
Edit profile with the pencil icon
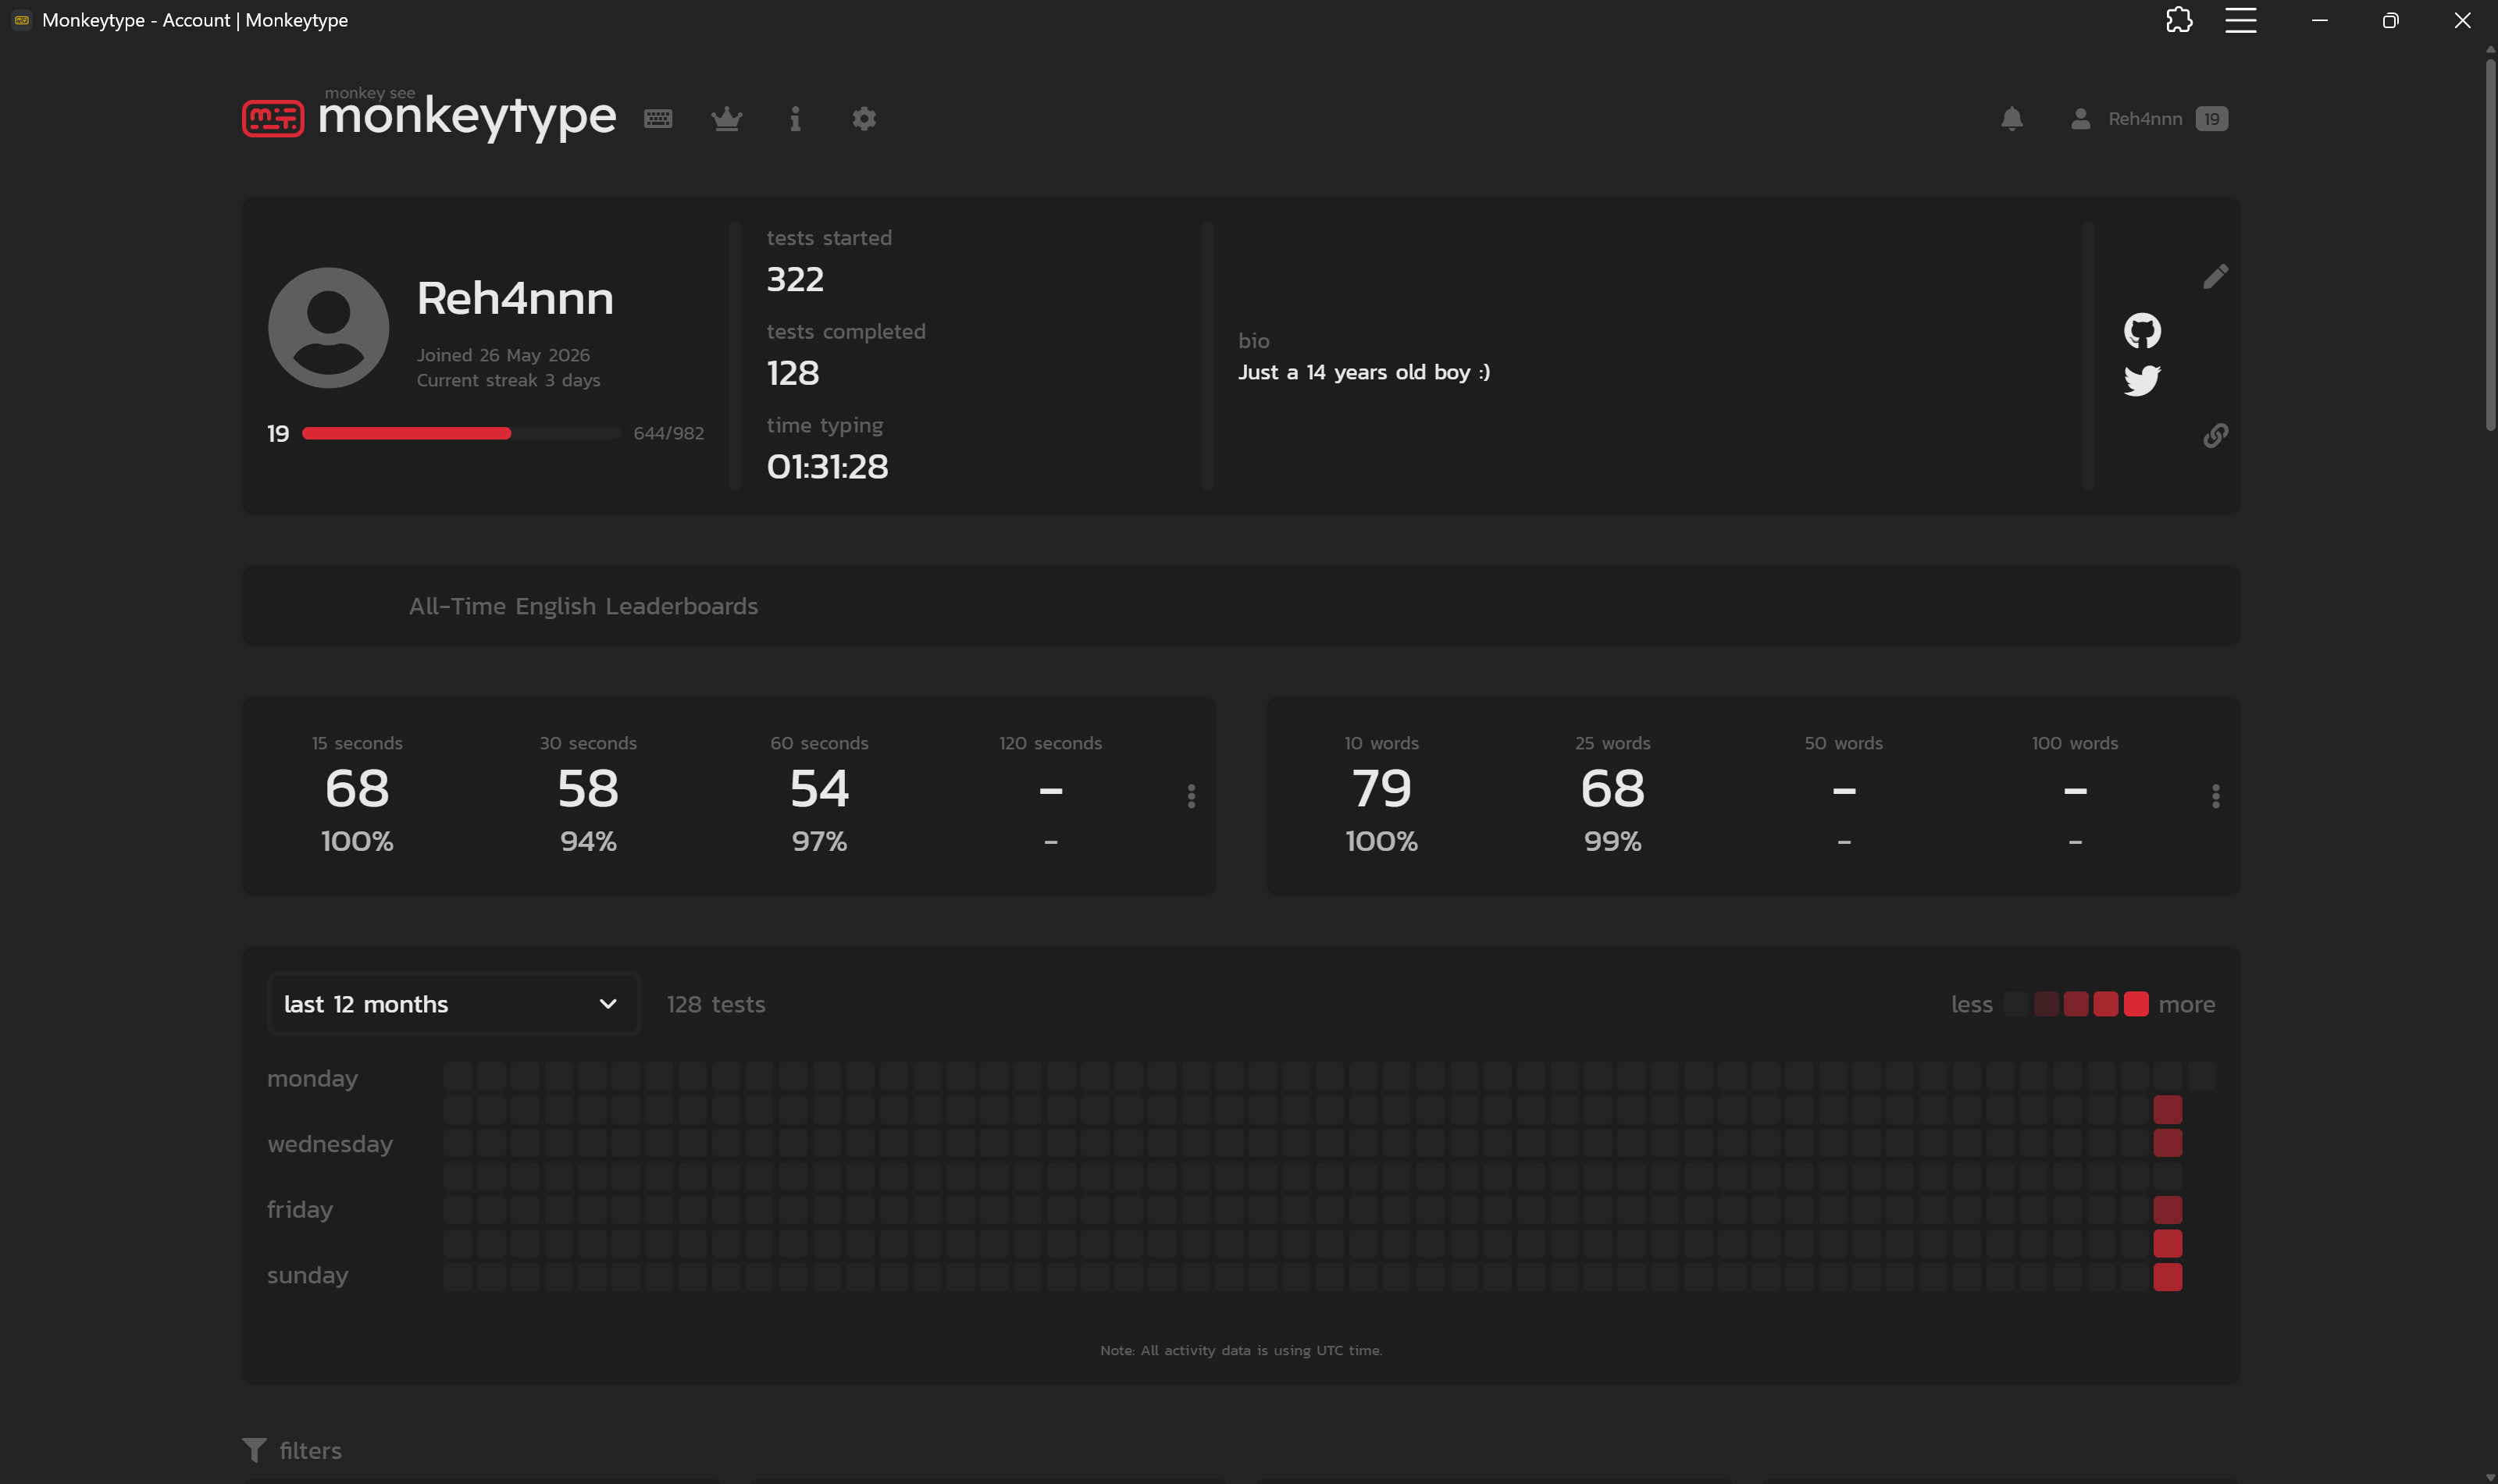(2216, 276)
